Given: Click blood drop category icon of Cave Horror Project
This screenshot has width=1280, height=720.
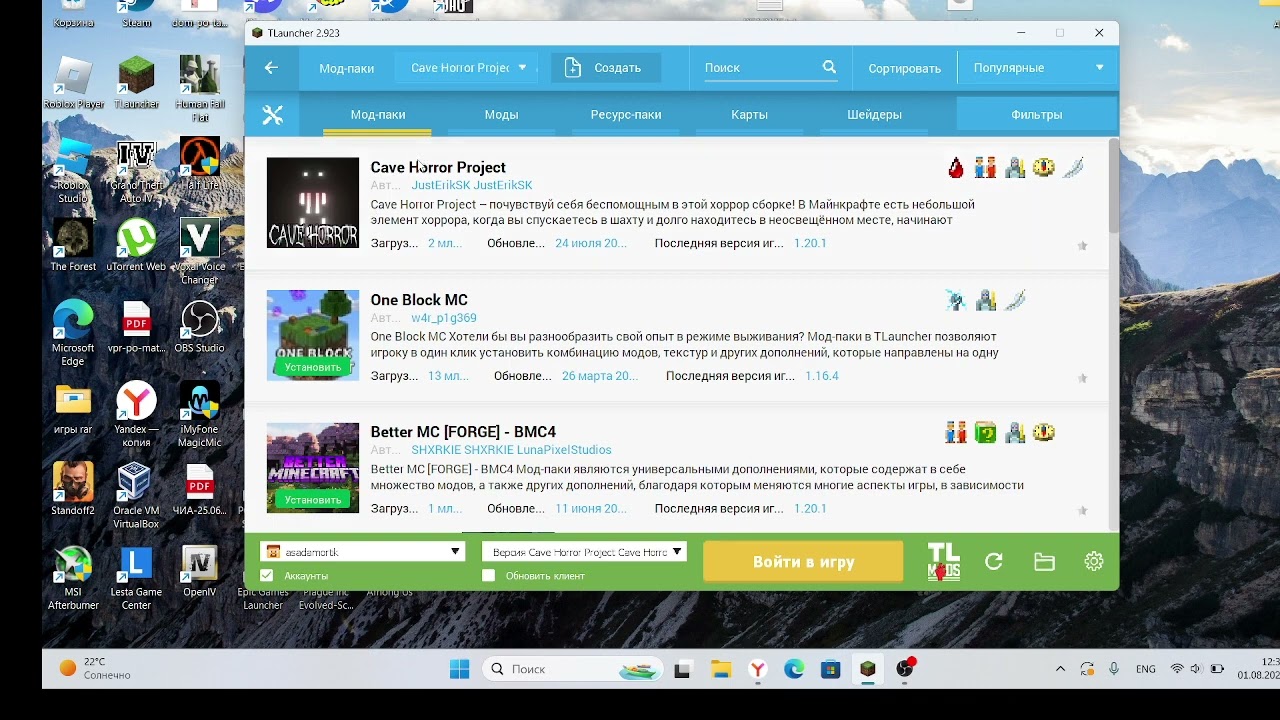Looking at the screenshot, I should tap(956, 168).
